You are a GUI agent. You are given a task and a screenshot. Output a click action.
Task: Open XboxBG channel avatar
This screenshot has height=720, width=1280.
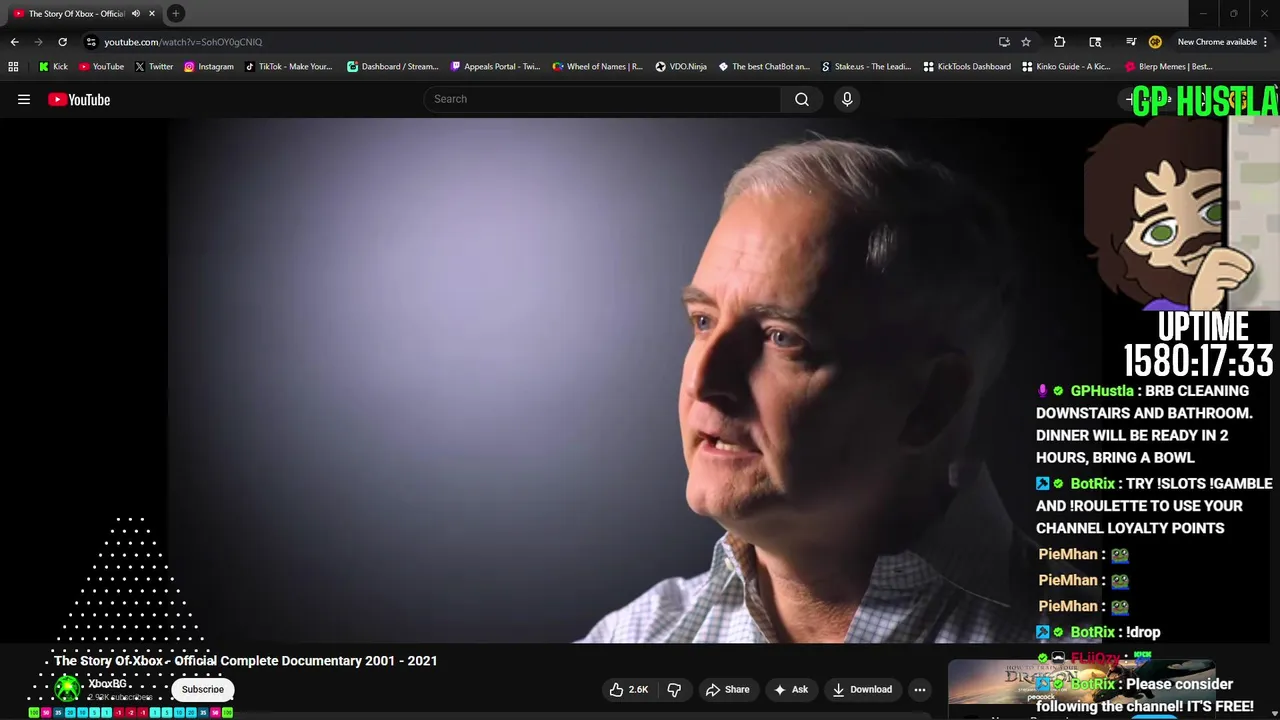point(67,688)
